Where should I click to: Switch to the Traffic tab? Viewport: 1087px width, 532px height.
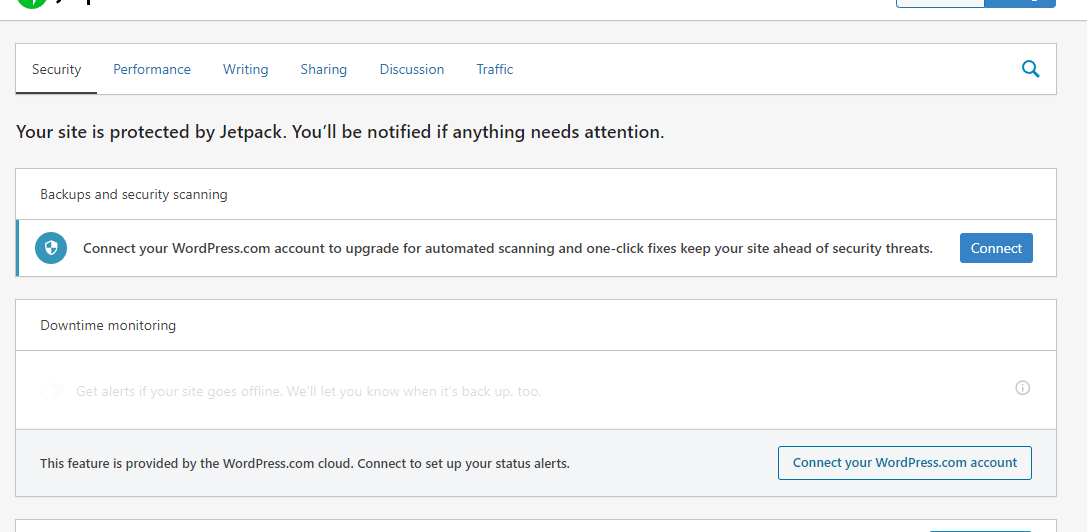495,69
